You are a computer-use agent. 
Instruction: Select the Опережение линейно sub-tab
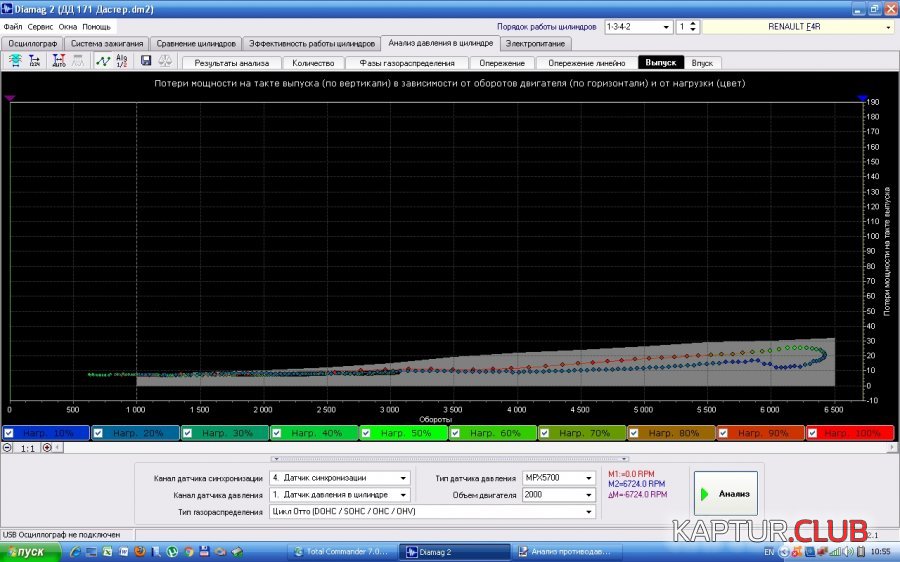tap(587, 63)
